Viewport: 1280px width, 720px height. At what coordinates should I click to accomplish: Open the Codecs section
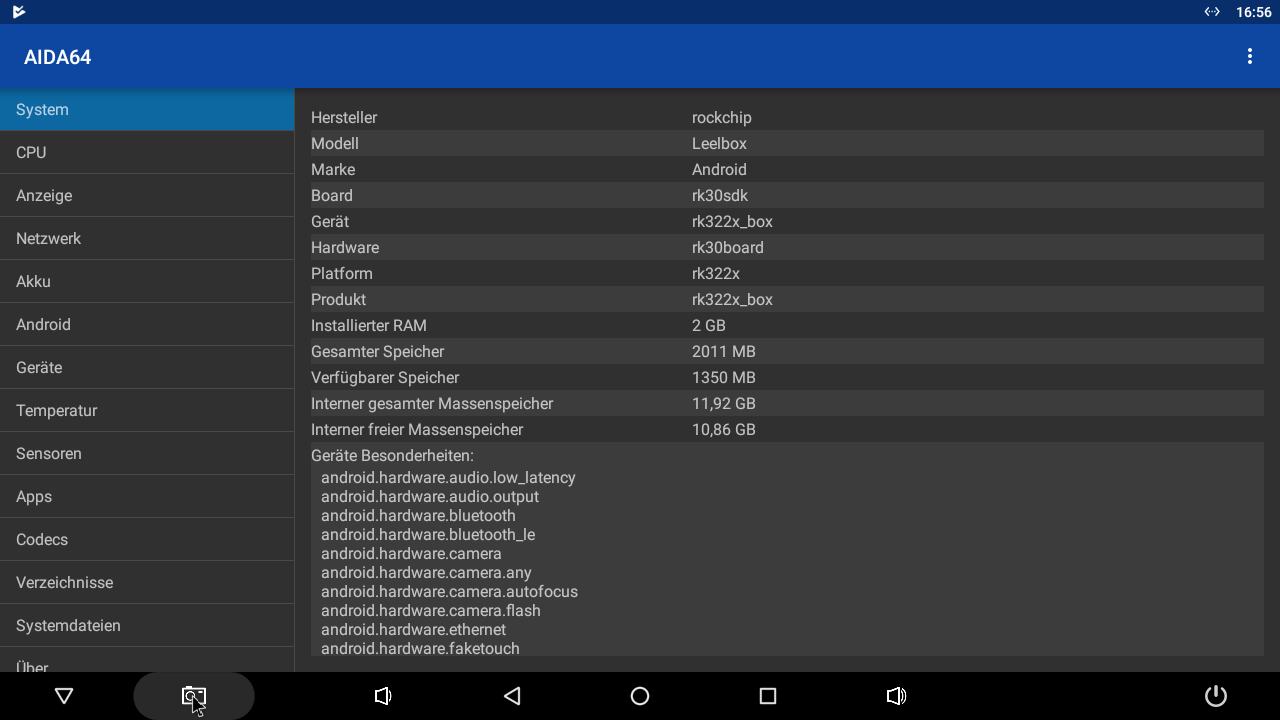(147, 540)
